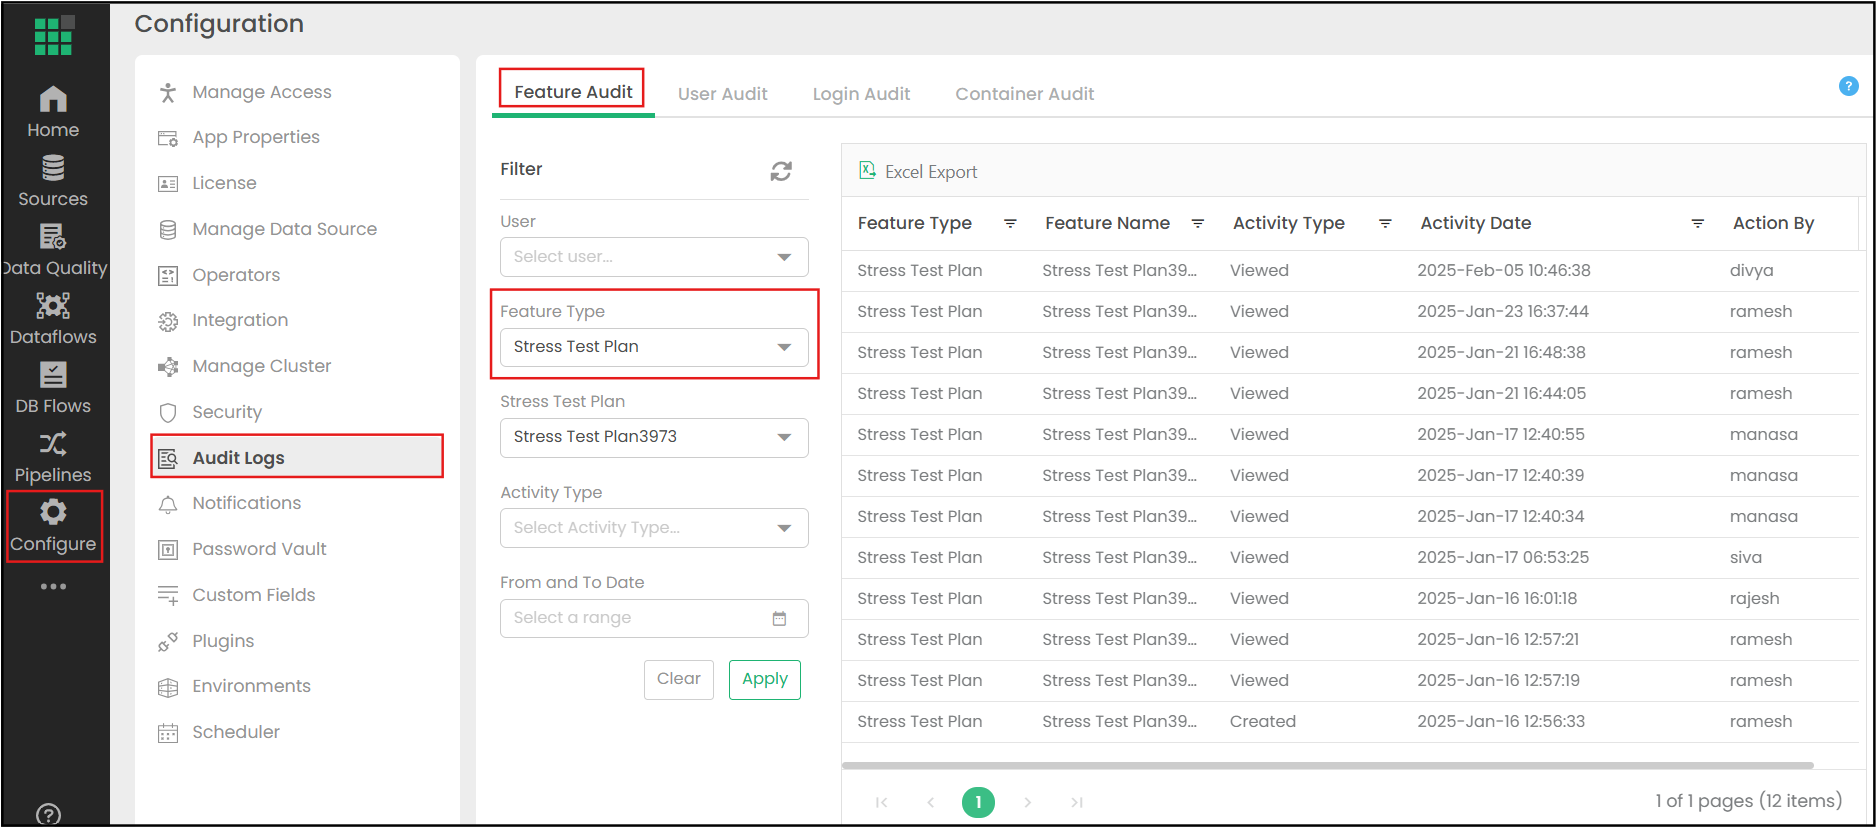Screen dimensions: 1876x827
Task: Open Password Vault in configuration menu
Action: coord(259,549)
